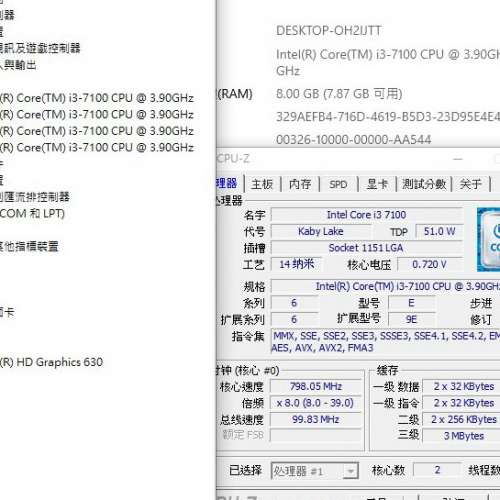Click the Intel Core processor logo in CPU-Z
The height and width of the screenshot is (500, 500).
[x=489, y=239]
